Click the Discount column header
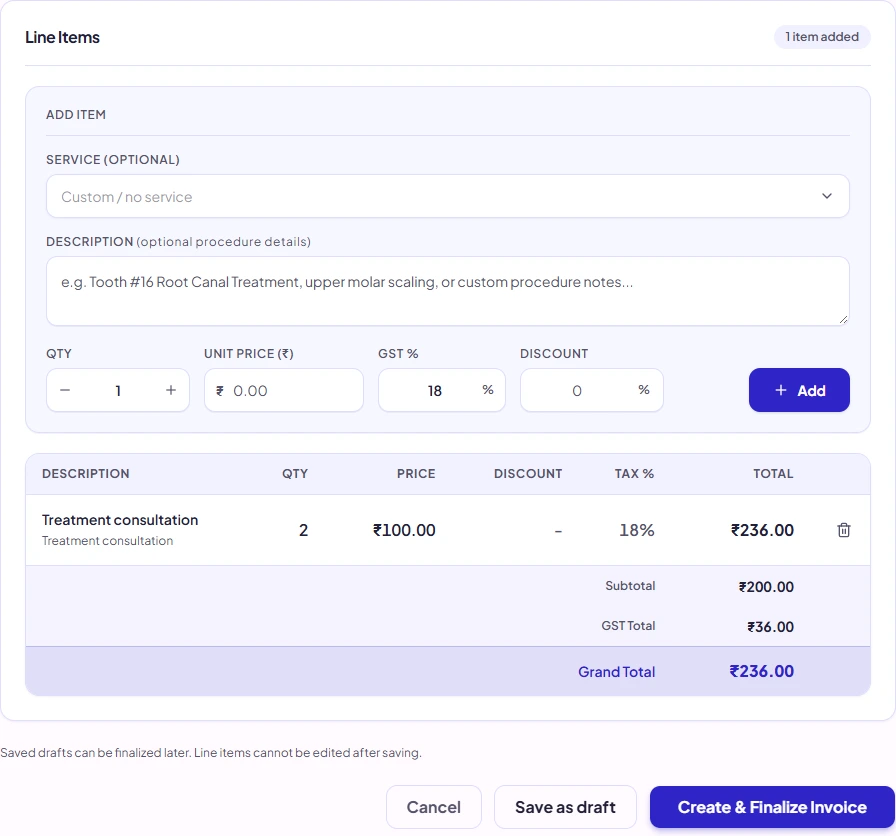This screenshot has width=896, height=836. pyautogui.click(x=528, y=474)
